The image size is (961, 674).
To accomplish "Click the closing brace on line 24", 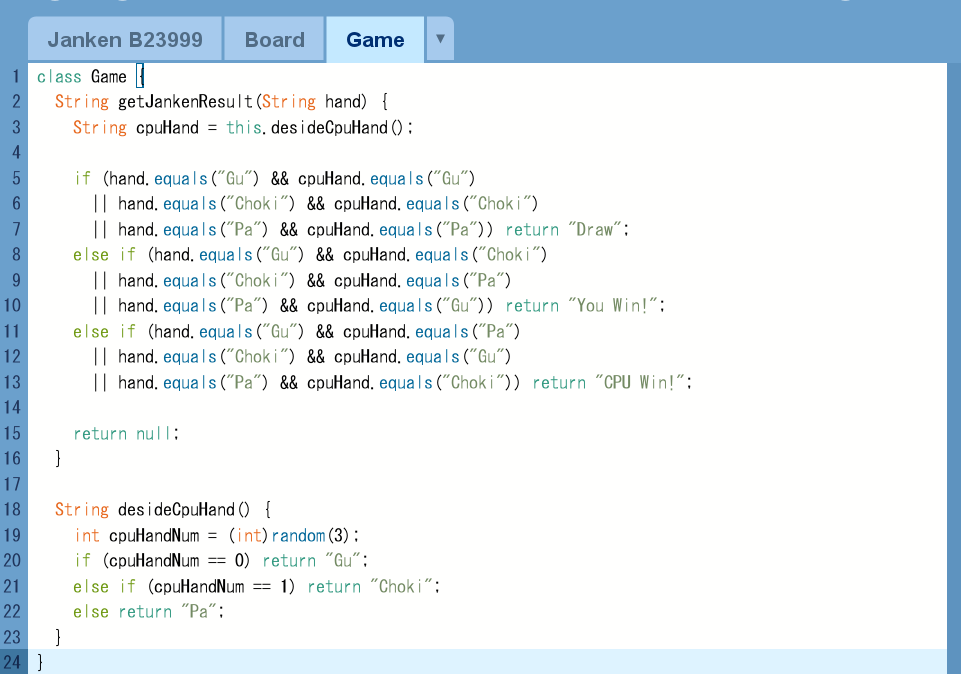I will pos(40,662).
